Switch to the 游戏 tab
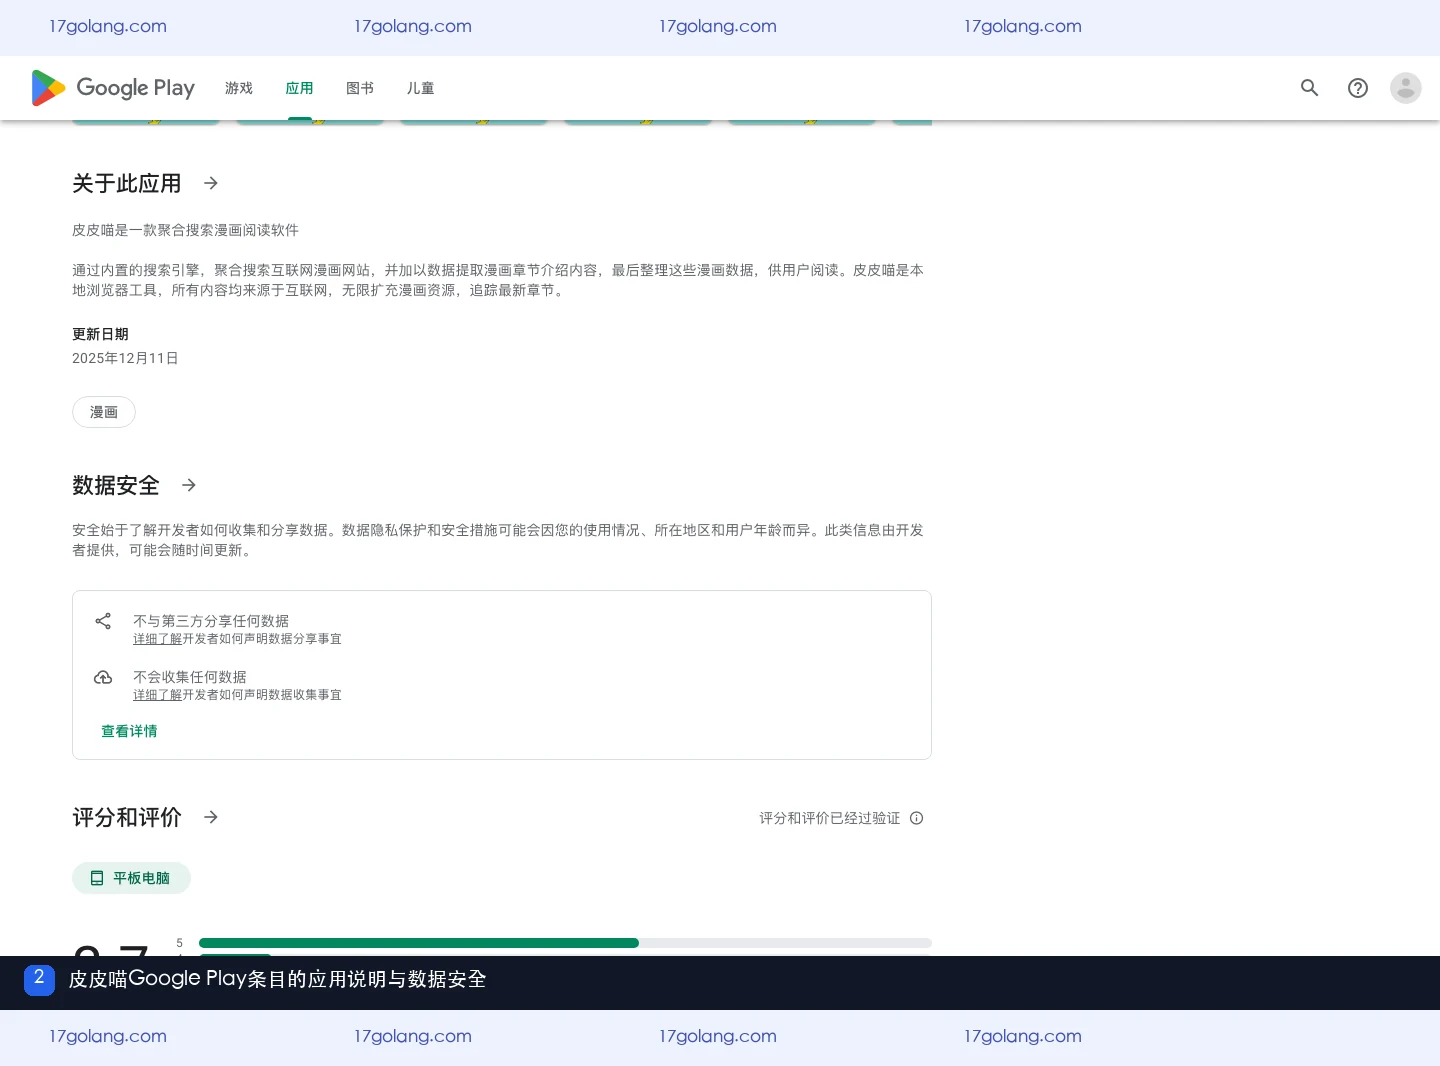Screen dimensions: 1440x1066 pyautogui.click(x=239, y=88)
